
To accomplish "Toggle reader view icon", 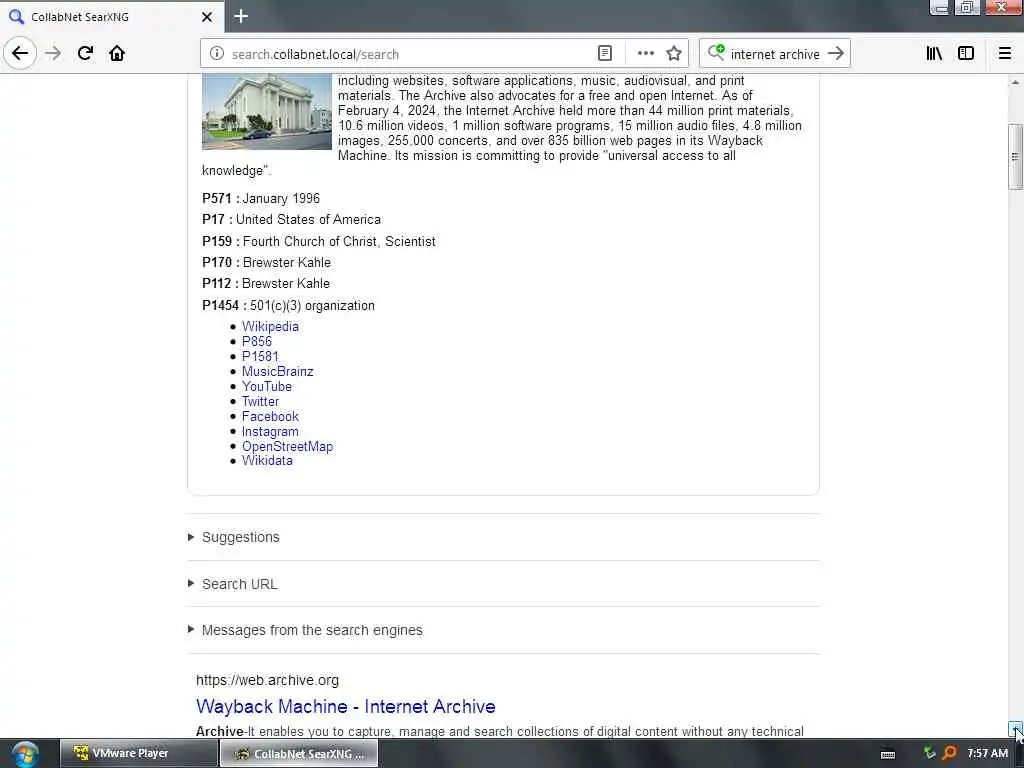I will point(605,54).
